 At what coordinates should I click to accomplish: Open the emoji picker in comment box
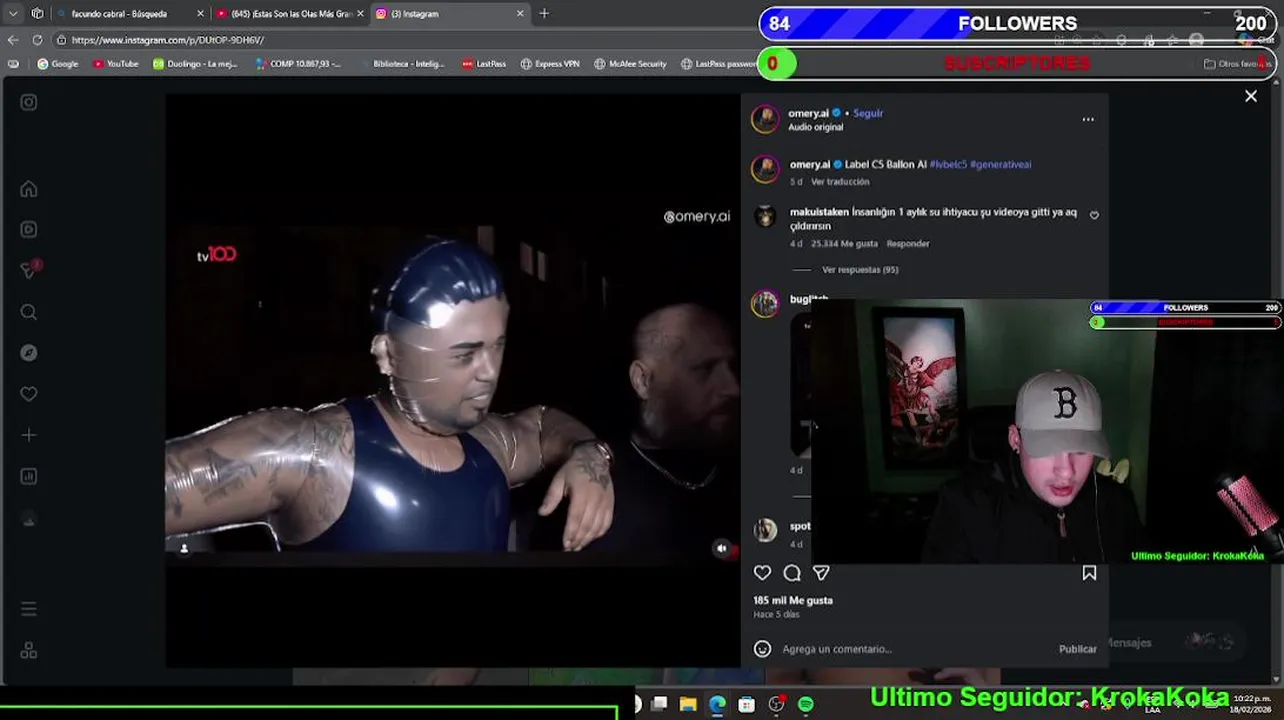(x=762, y=649)
